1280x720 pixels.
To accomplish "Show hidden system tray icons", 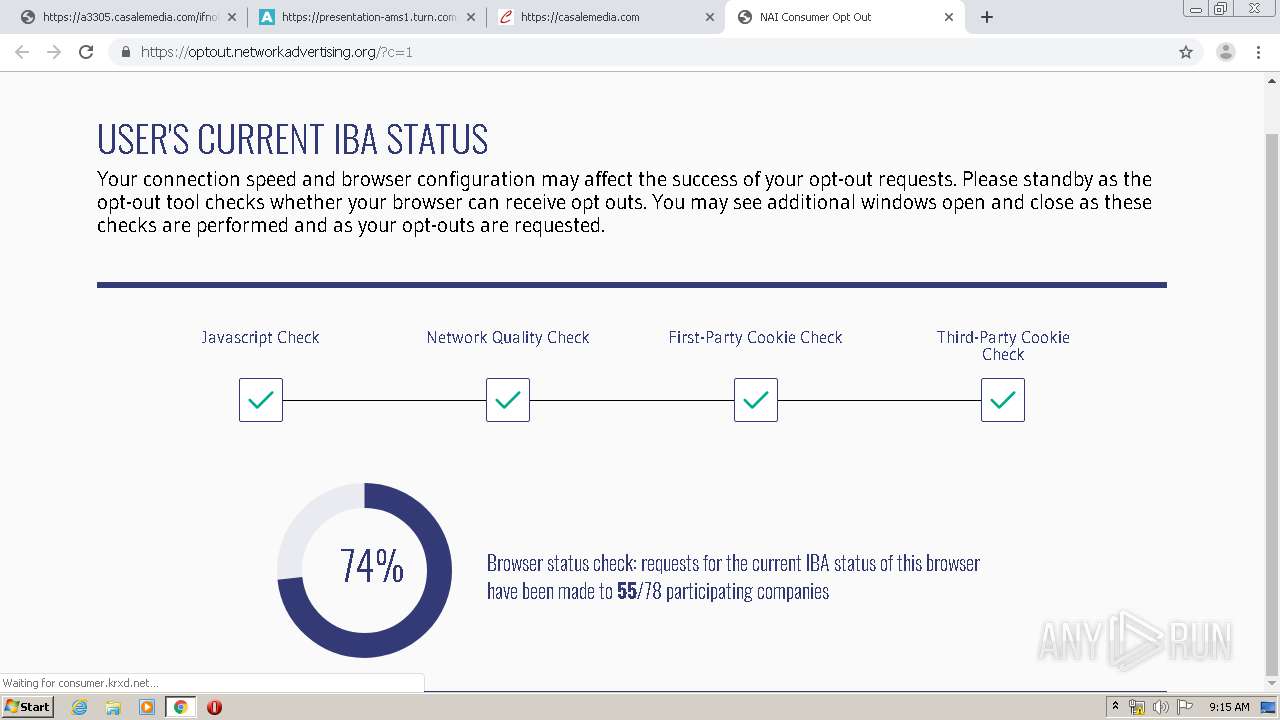I will pos(1115,707).
